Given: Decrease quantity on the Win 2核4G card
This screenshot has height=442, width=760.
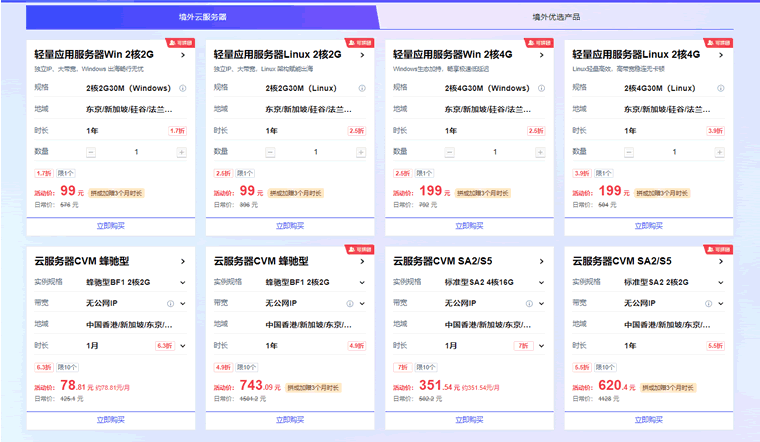Looking at the screenshot, I should (x=449, y=152).
